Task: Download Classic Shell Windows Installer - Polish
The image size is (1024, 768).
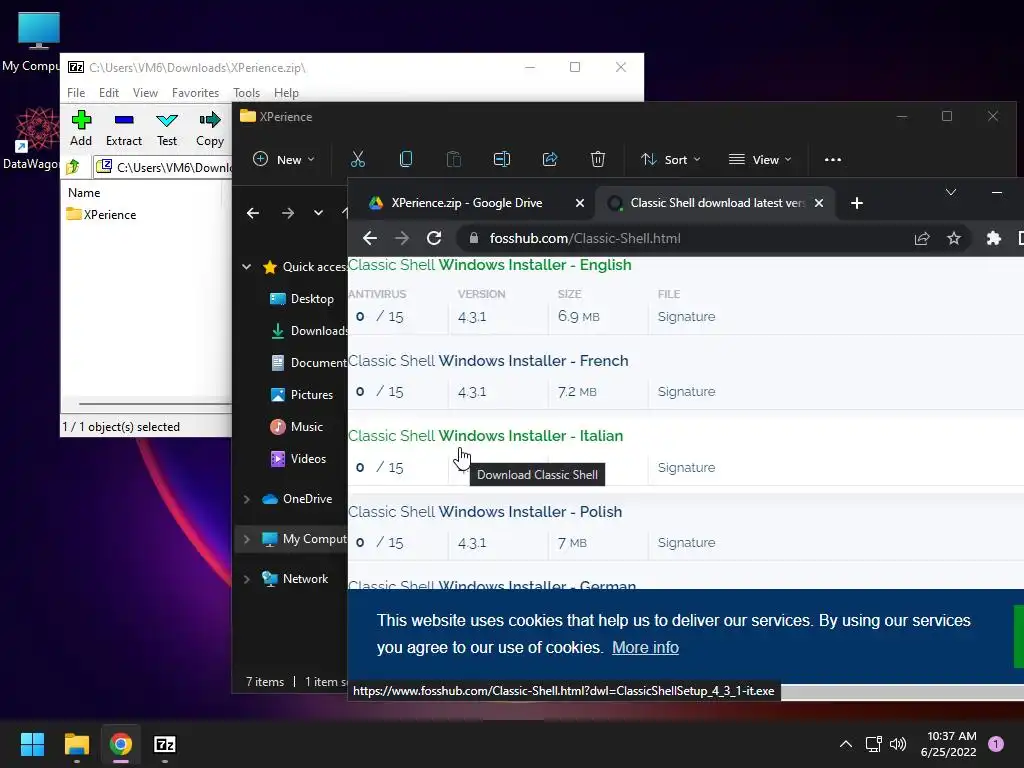Action: pyautogui.click(x=485, y=511)
